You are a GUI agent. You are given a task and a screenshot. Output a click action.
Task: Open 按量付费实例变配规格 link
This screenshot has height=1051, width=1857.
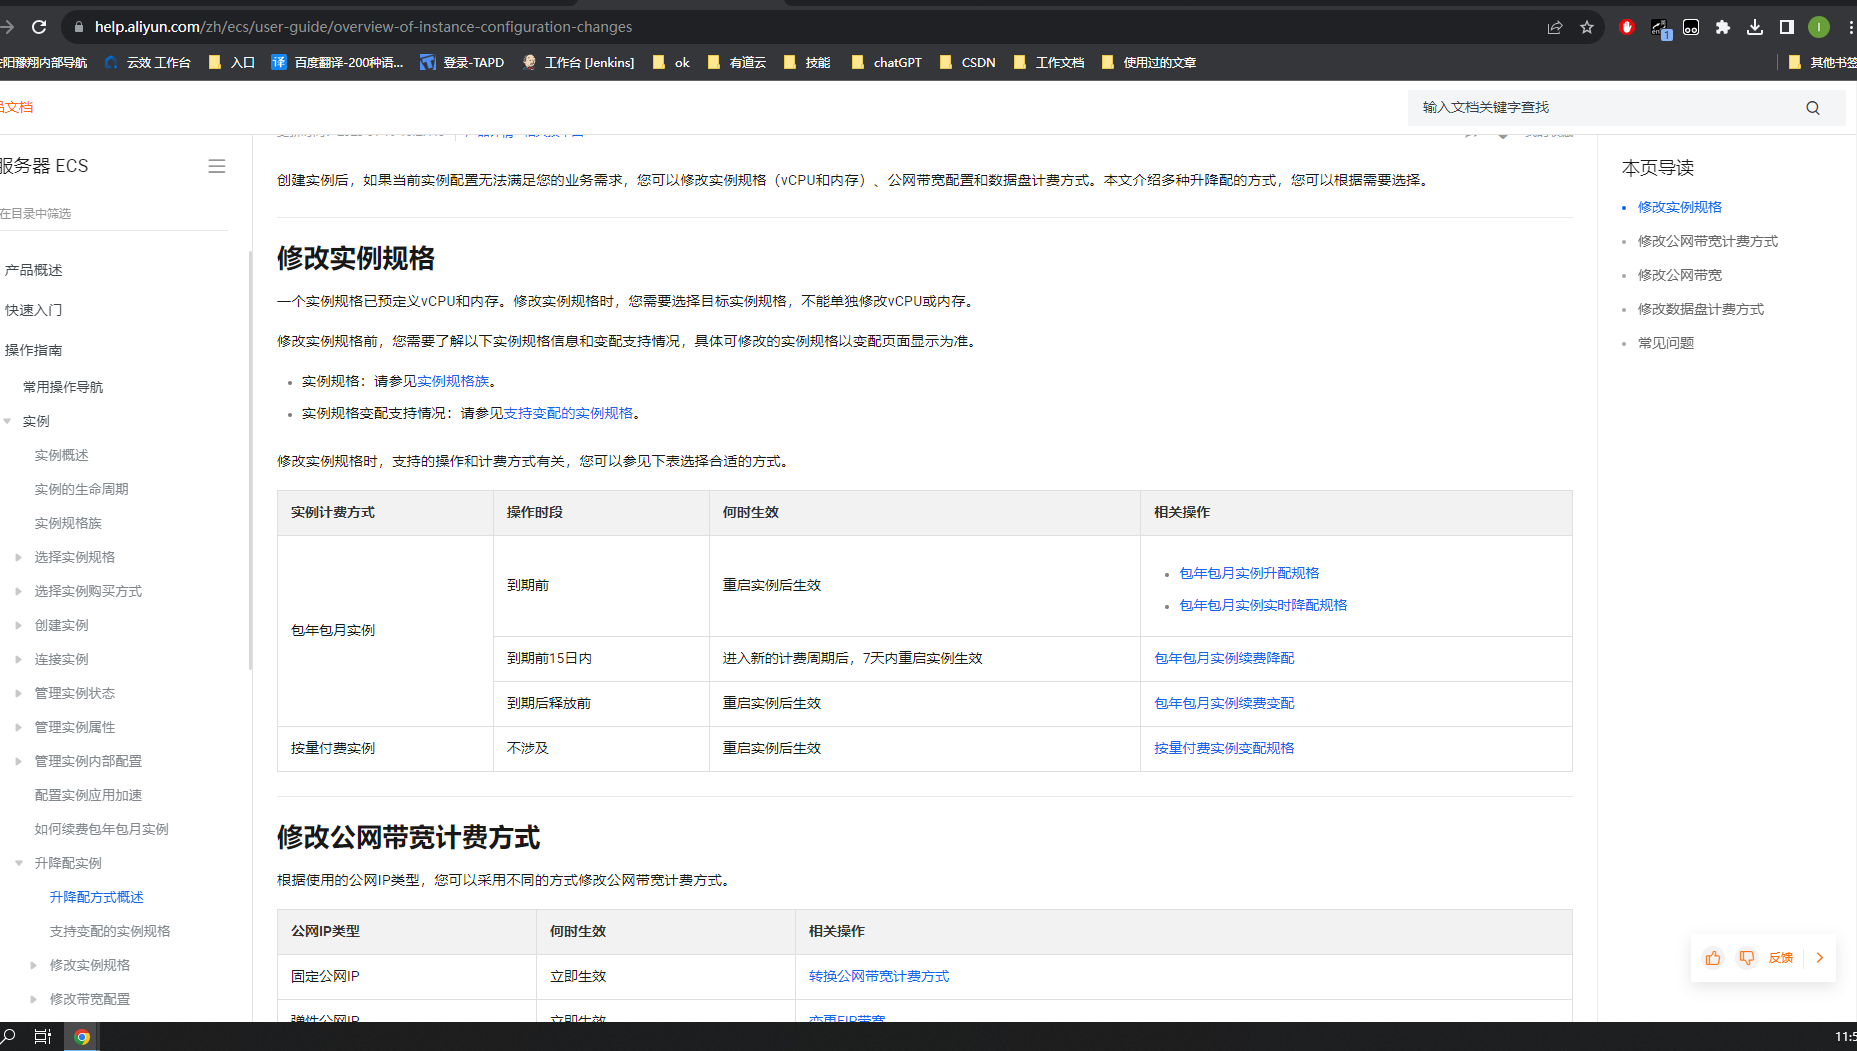[x=1224, y=748]
